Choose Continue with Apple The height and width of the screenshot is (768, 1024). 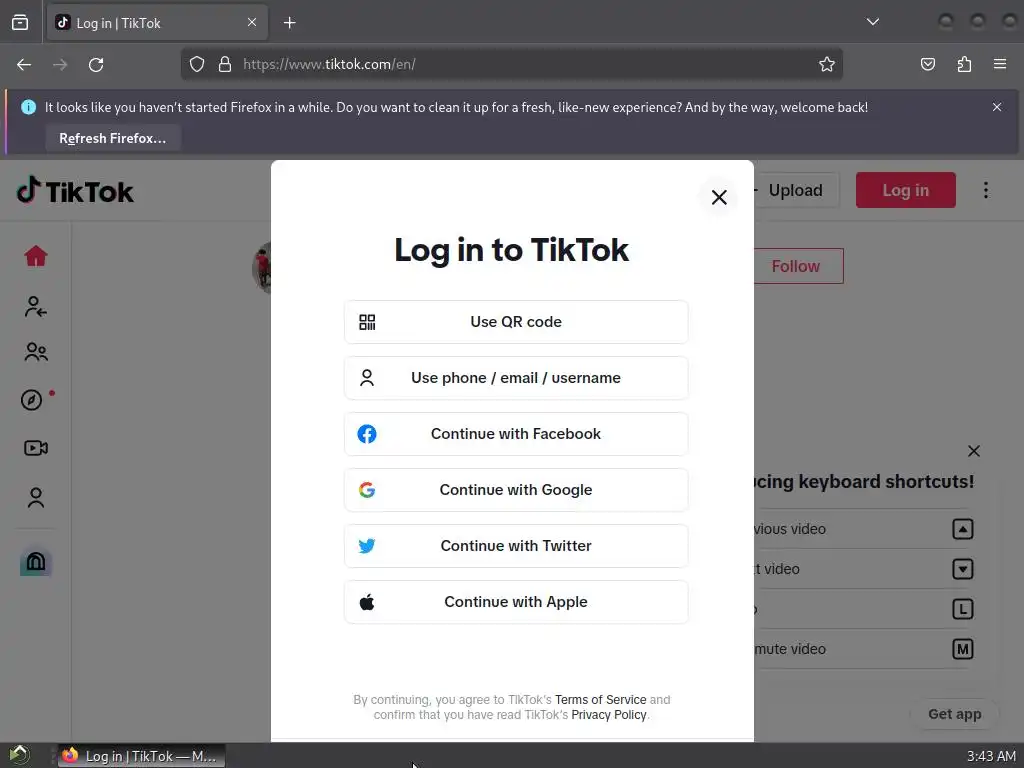[x=515, y=602]
